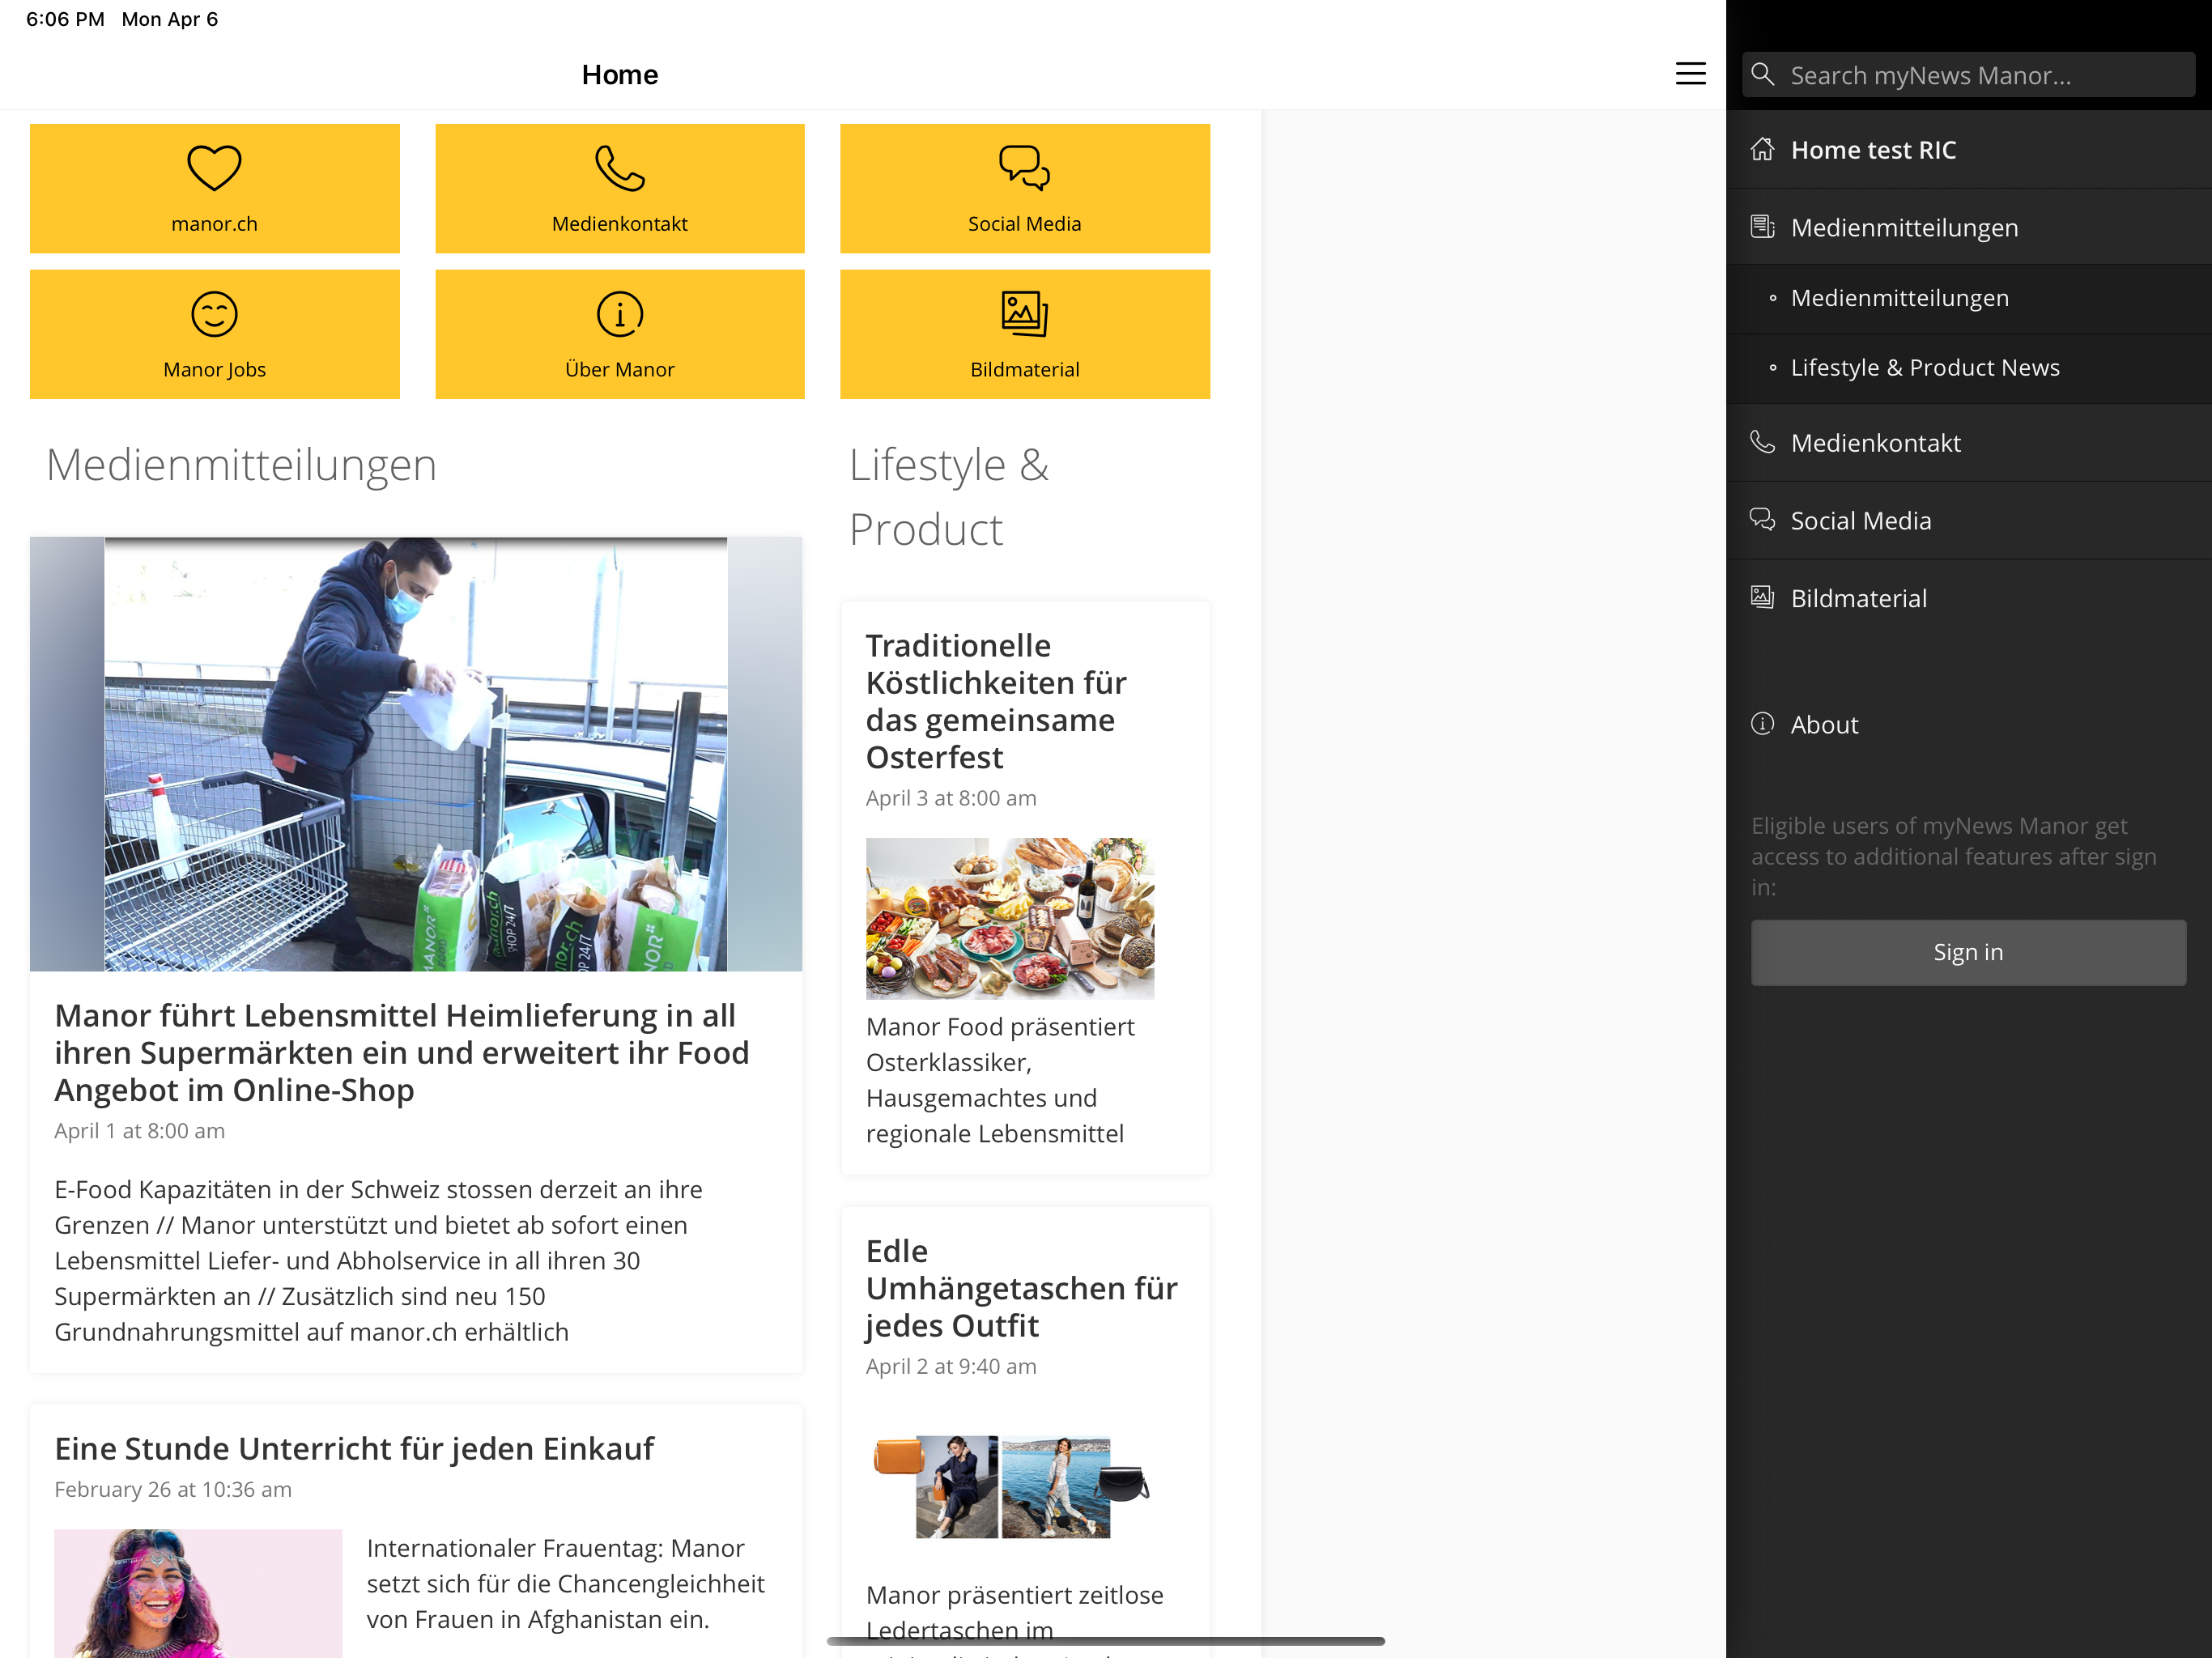Open the Easter food spread thumbnail

(1010, 918)
